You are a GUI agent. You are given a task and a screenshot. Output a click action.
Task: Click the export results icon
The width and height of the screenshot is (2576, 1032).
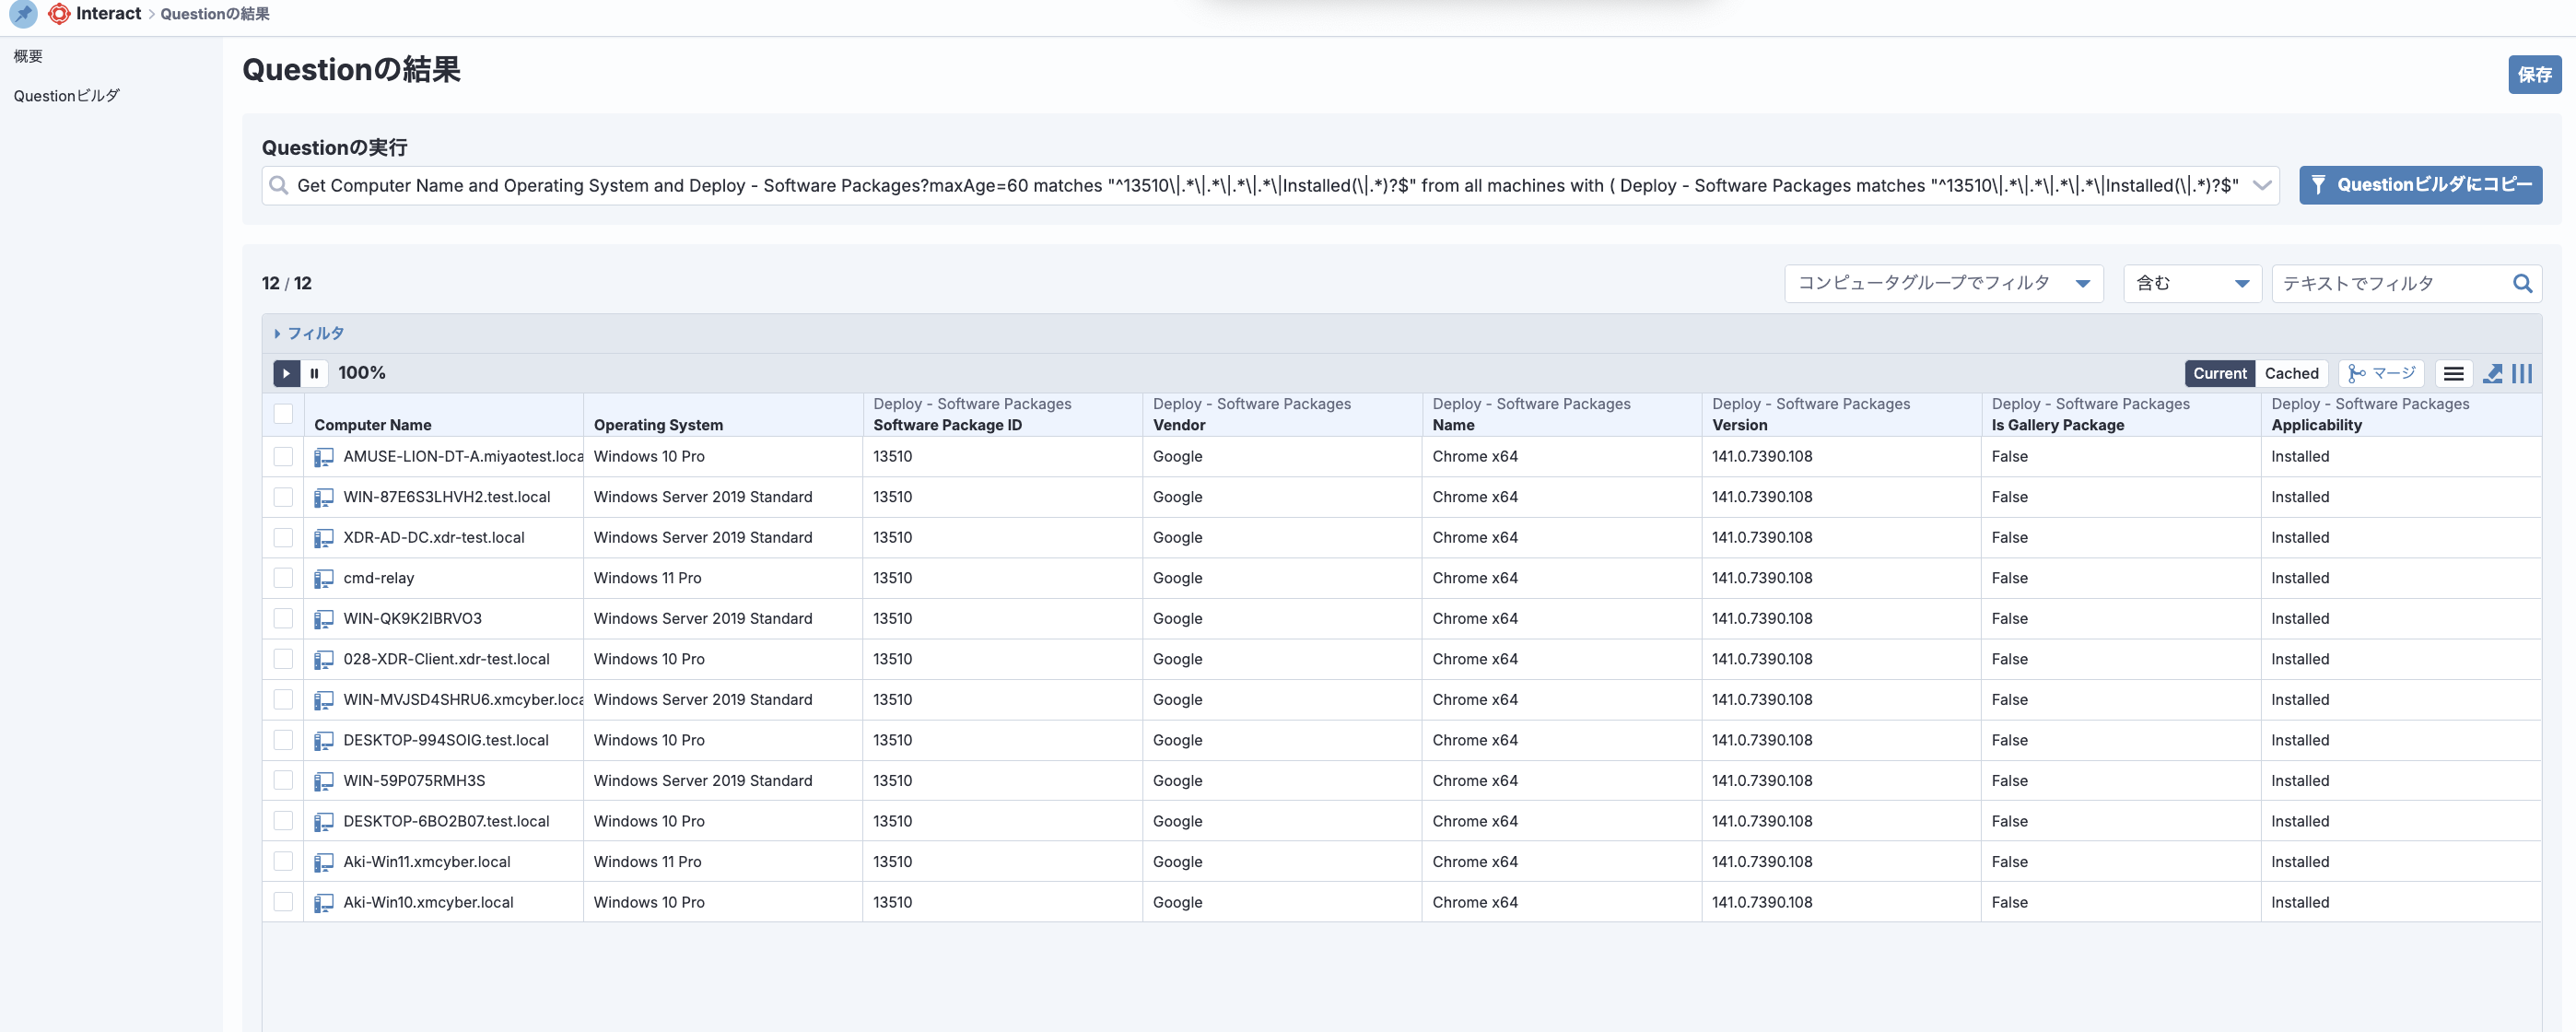click(x=2493, y=373)
